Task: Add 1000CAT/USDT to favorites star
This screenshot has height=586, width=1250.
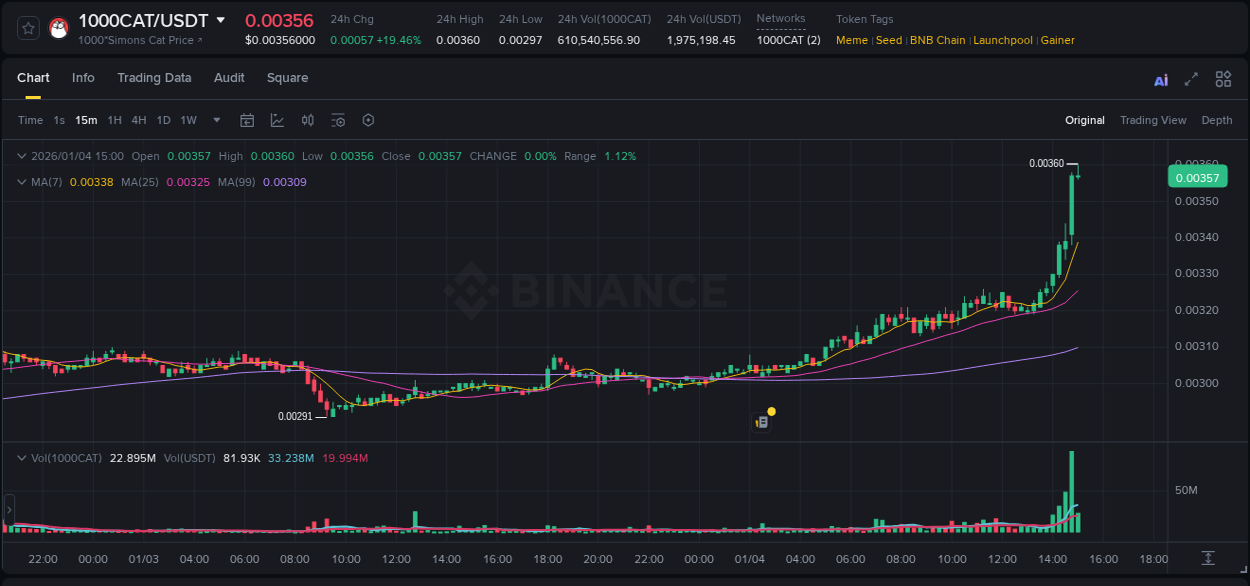Action: point(27,28)
